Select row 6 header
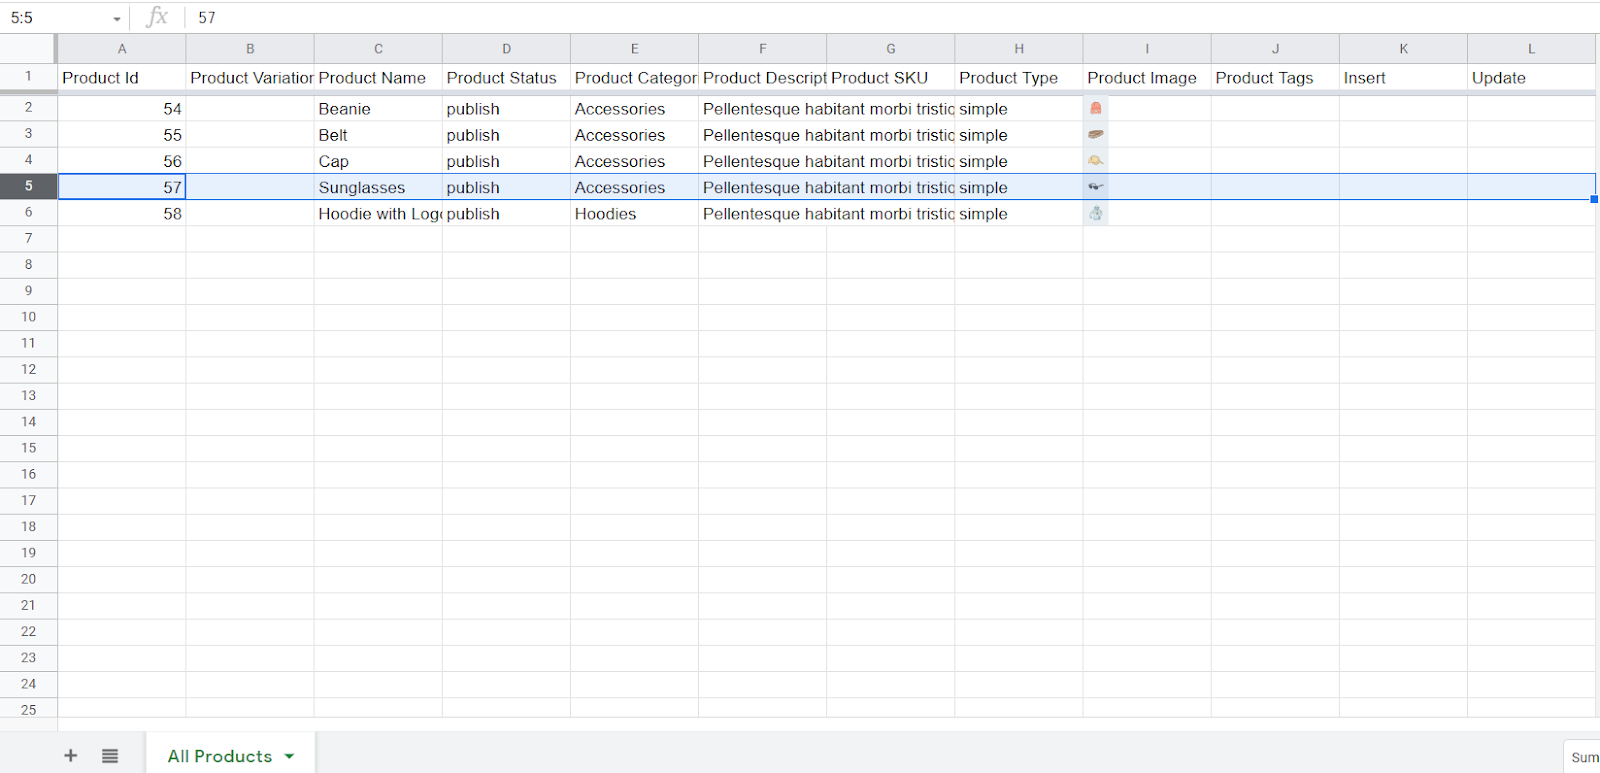This screenshot has height=773, width=1600. (28, 212)
